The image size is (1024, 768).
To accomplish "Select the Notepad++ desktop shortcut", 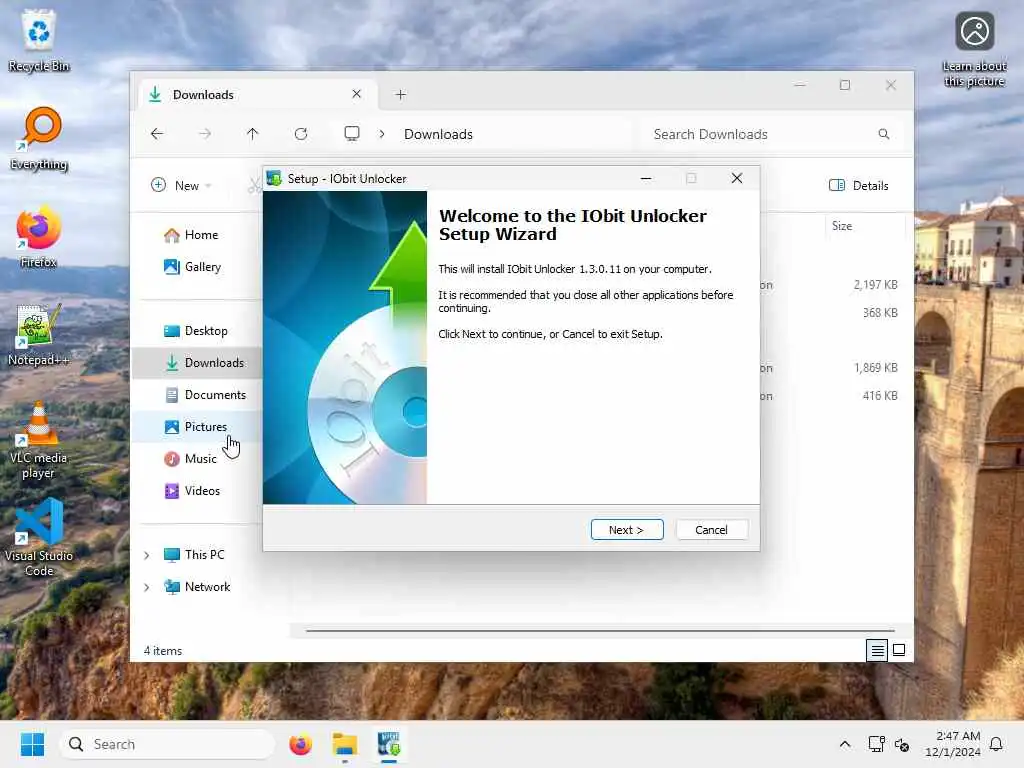I will 39,334.
